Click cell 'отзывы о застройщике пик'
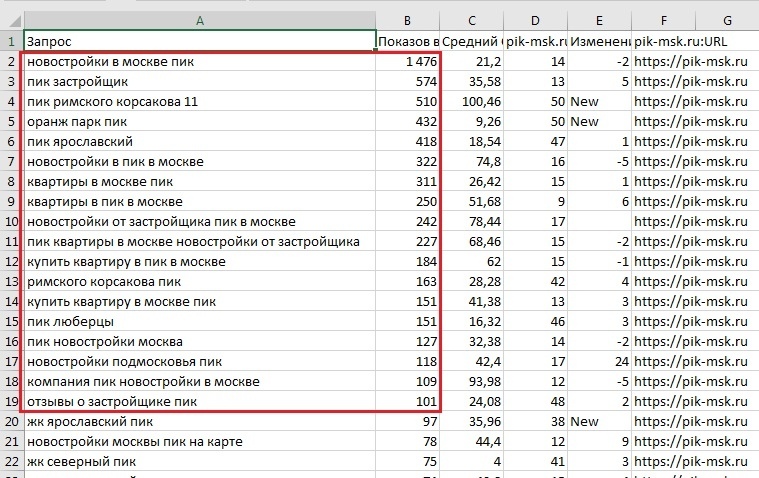Image resolution: width=759 pixels, height=478 pixels. coord(200,401)
